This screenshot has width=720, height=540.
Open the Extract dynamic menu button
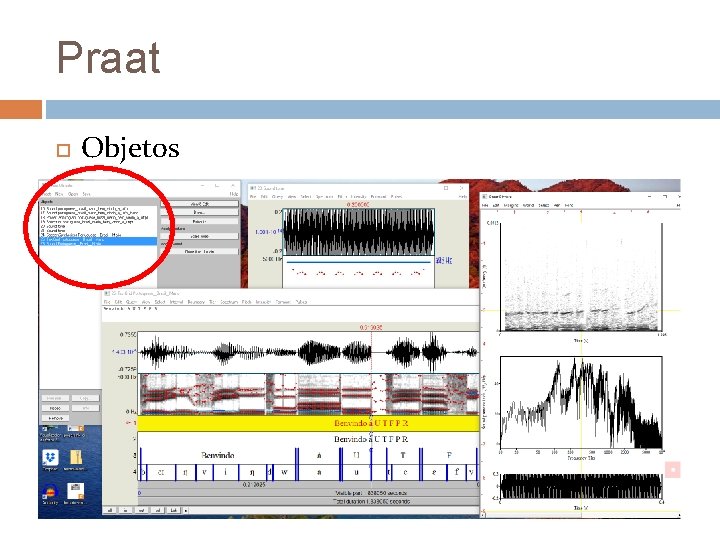[199, 221]
